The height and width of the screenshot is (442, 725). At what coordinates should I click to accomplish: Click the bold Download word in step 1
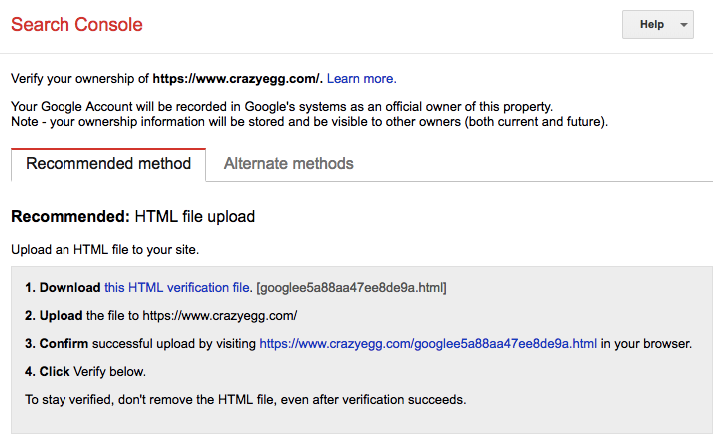[x=70, y=288]
